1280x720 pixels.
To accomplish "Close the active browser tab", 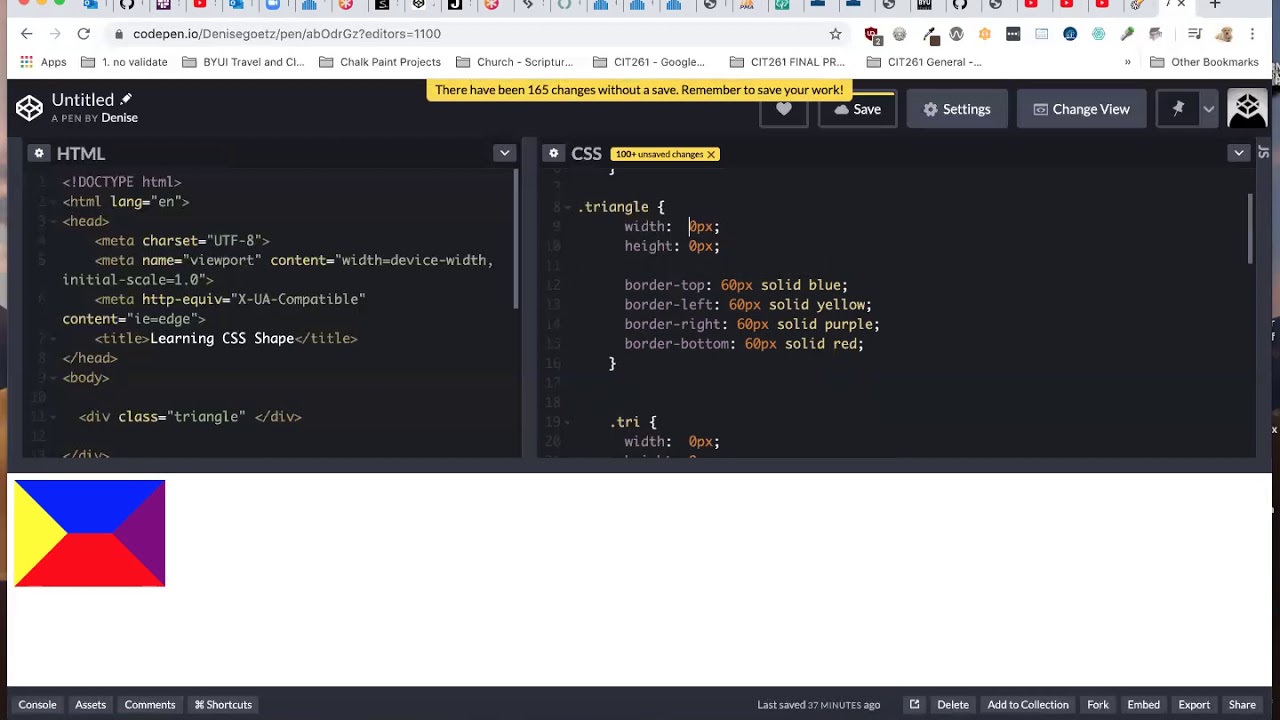I will tap(1181, 5).
